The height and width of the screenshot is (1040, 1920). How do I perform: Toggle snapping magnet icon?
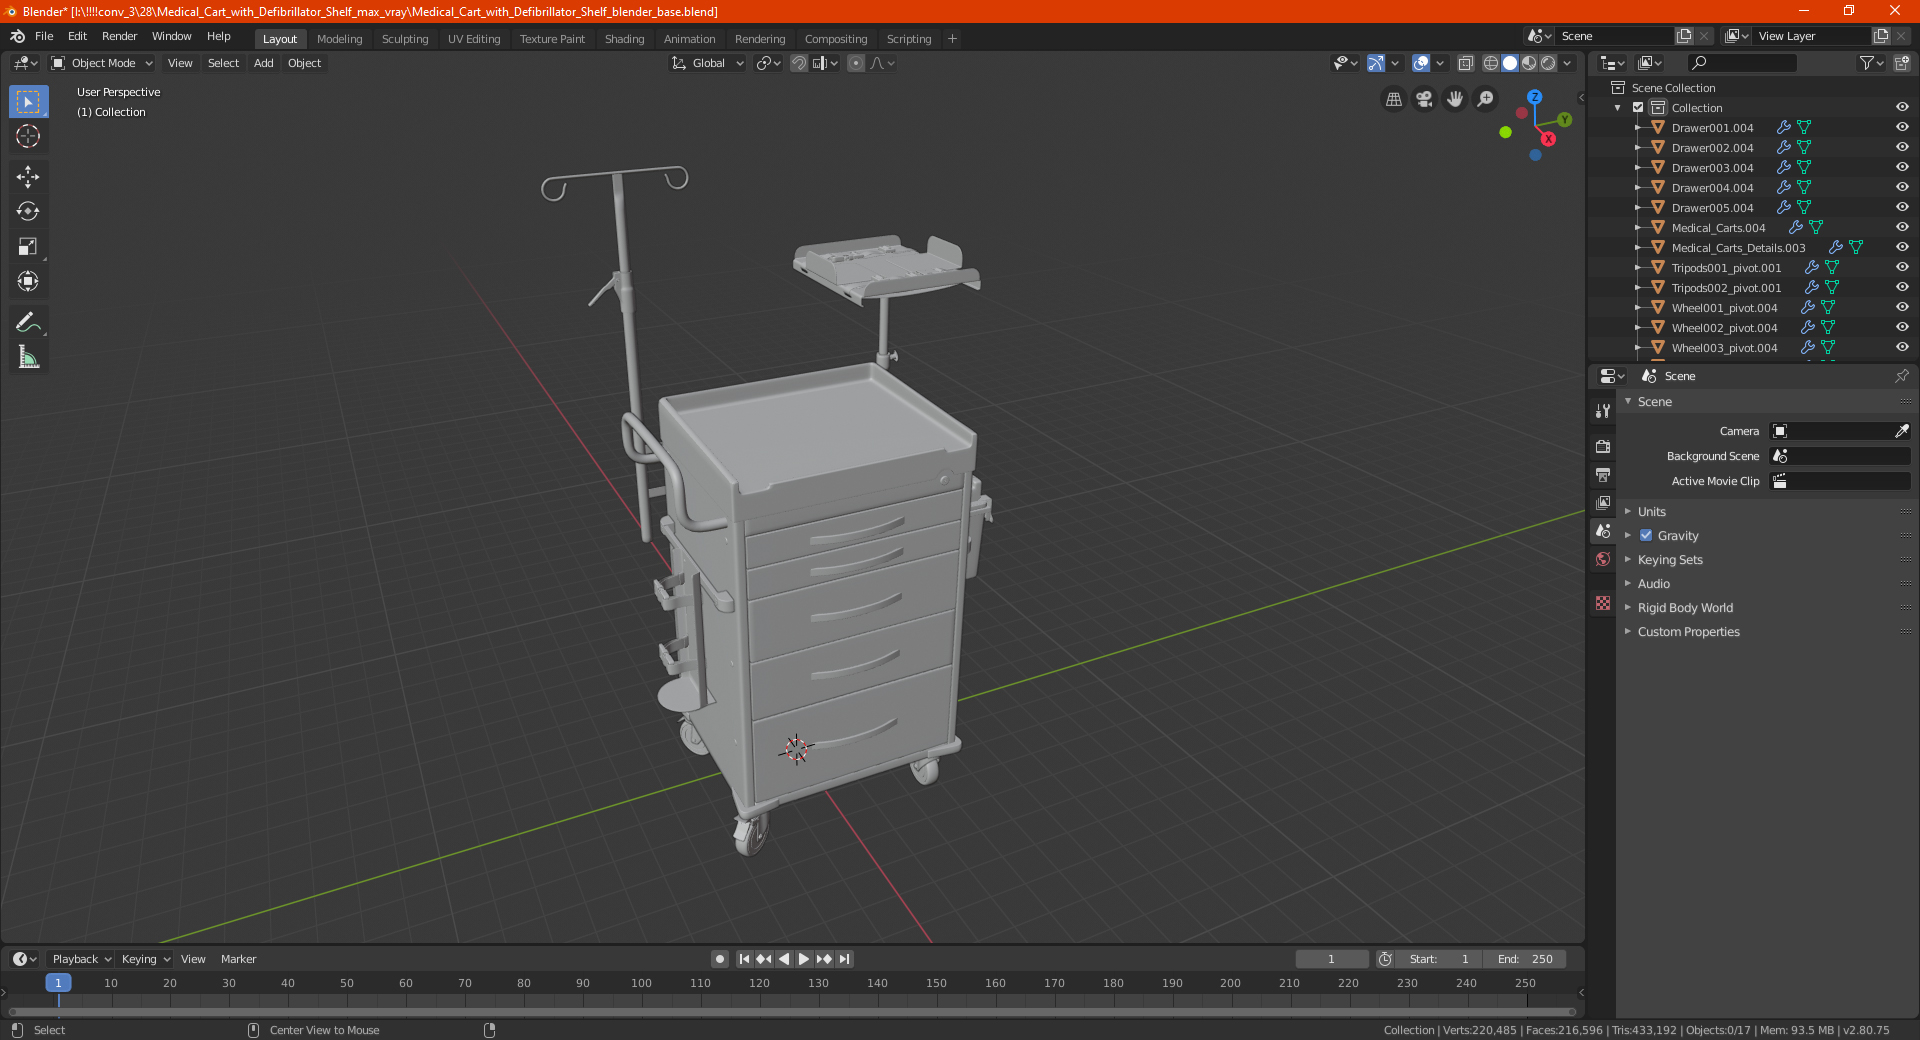(x=799, y=63)
